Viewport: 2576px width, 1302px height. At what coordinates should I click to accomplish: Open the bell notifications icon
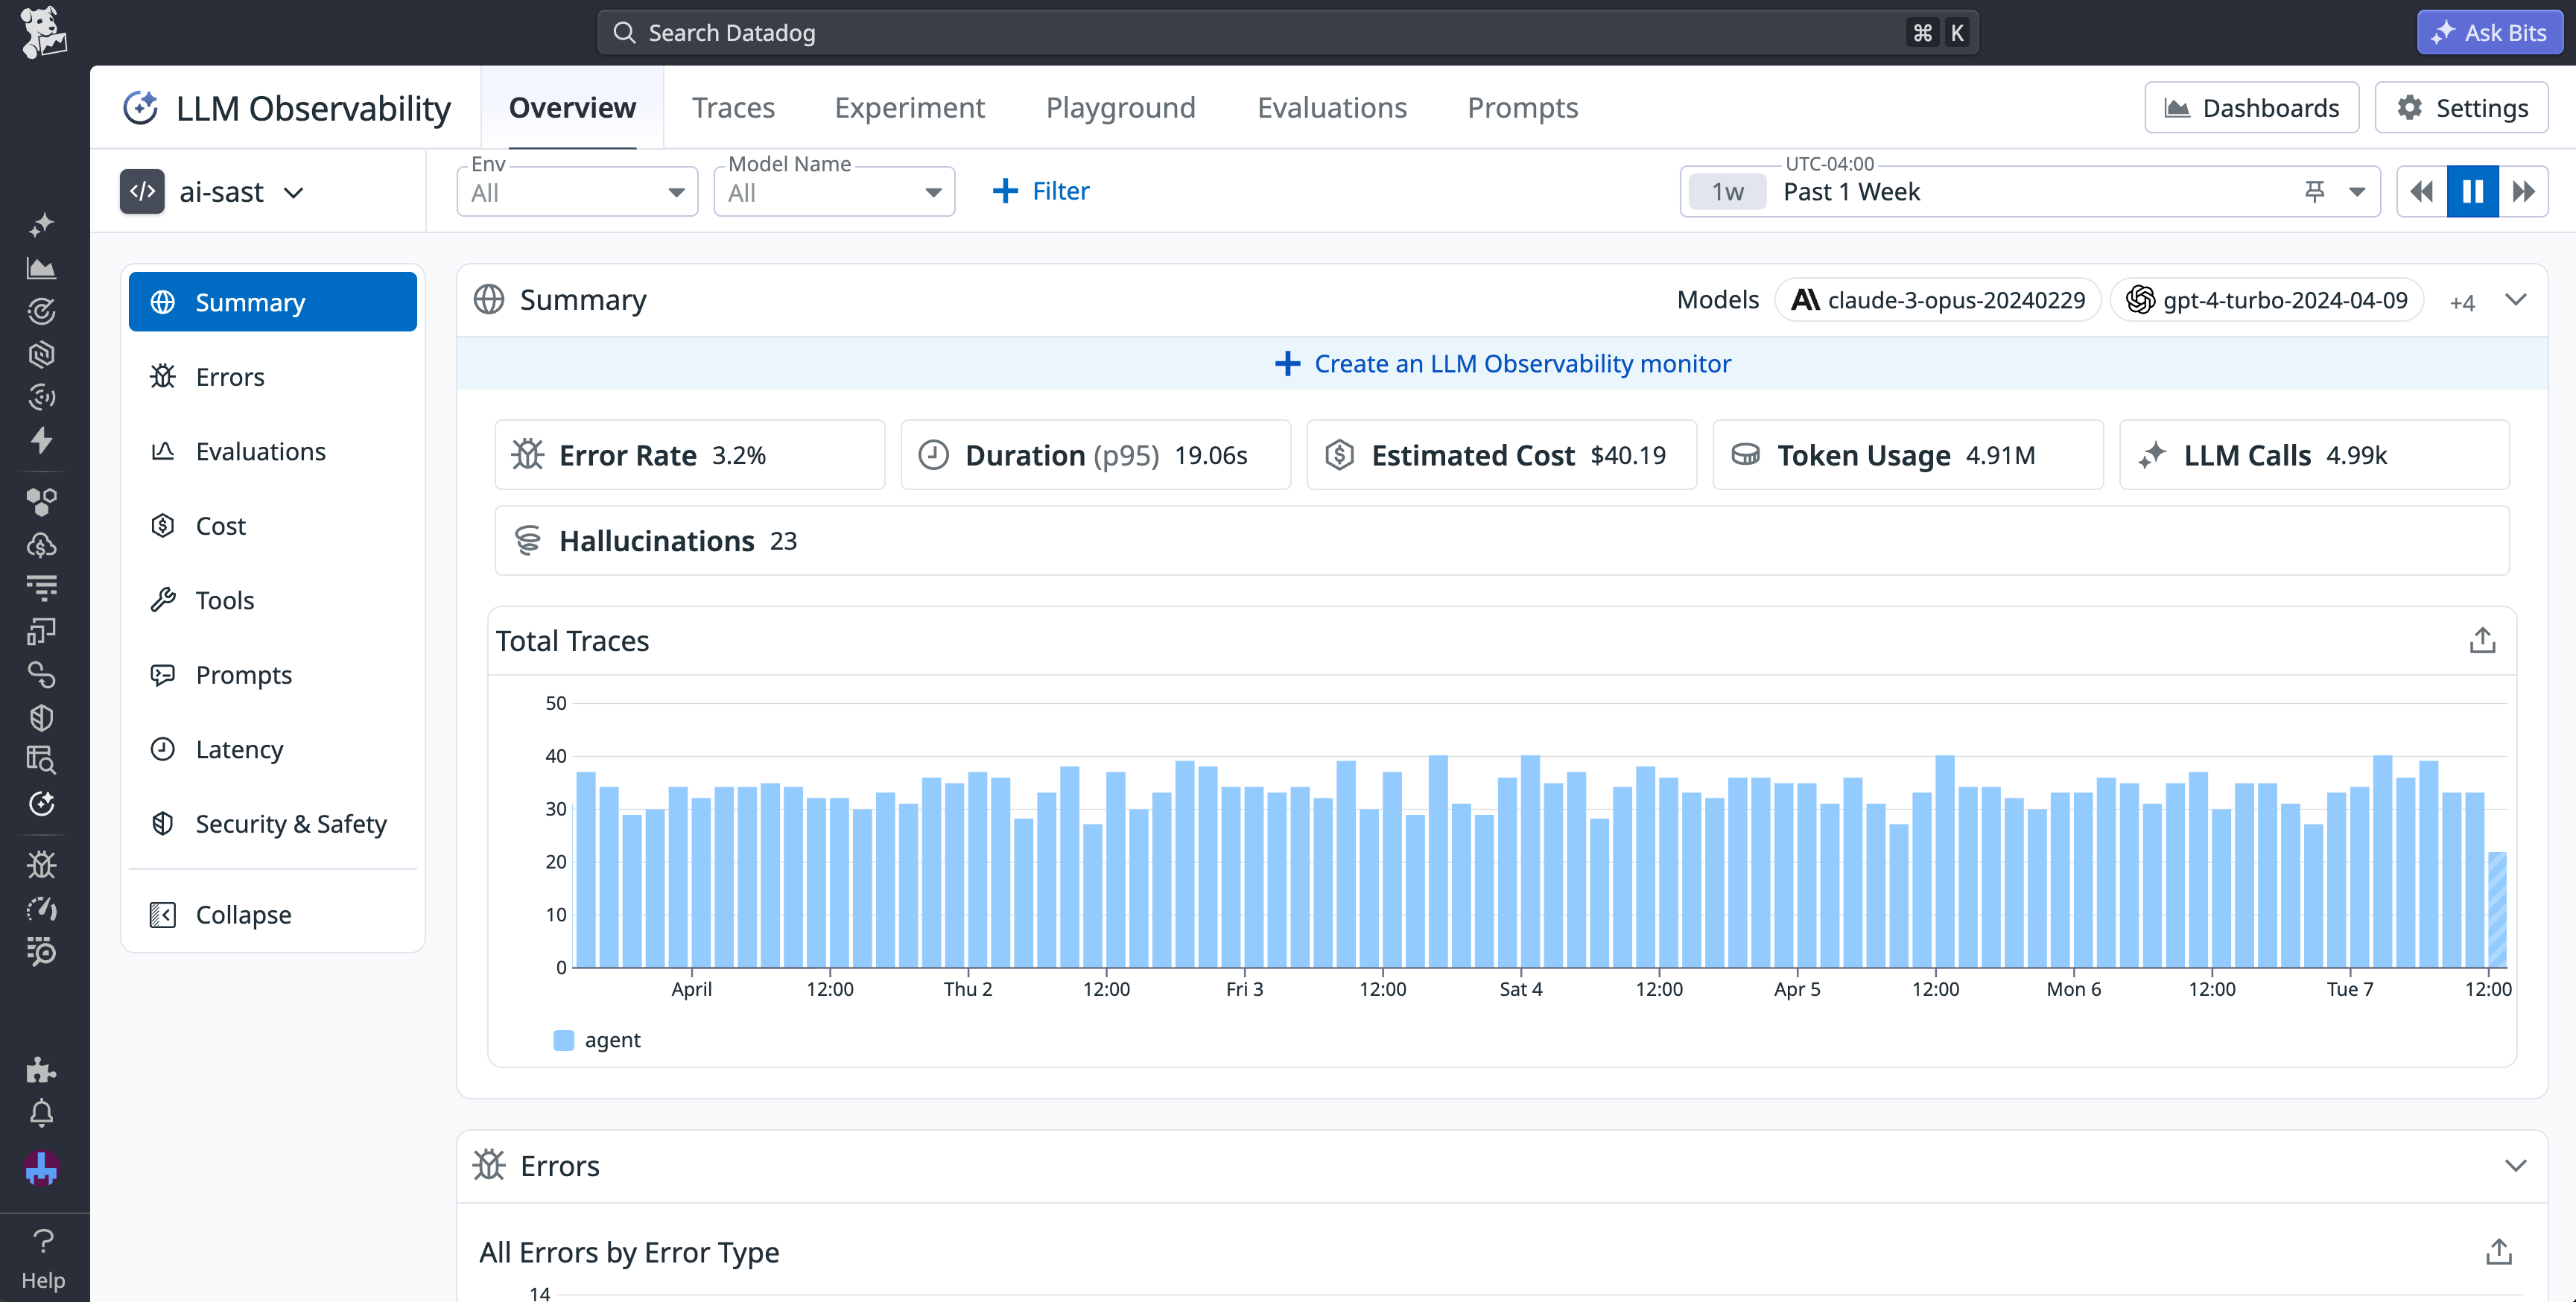42,1113
